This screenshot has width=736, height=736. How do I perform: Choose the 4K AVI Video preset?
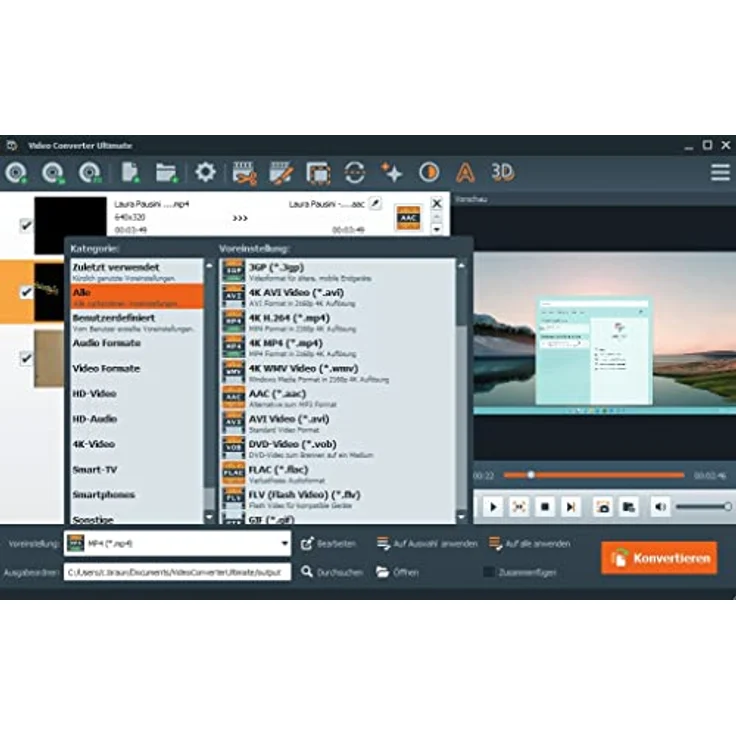point(338,297)
